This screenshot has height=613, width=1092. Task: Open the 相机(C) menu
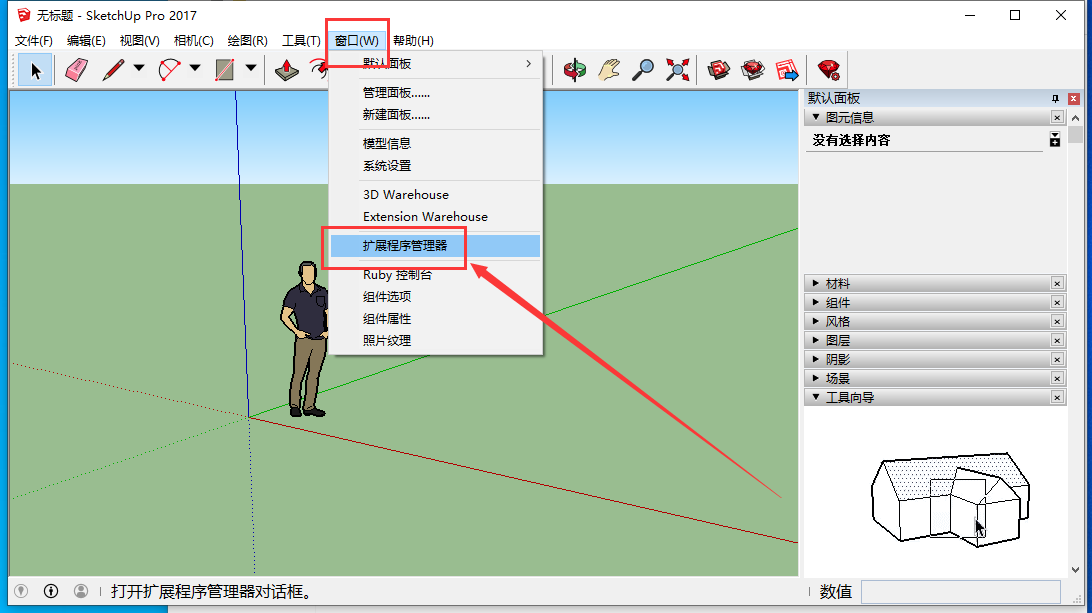point(194,40)
